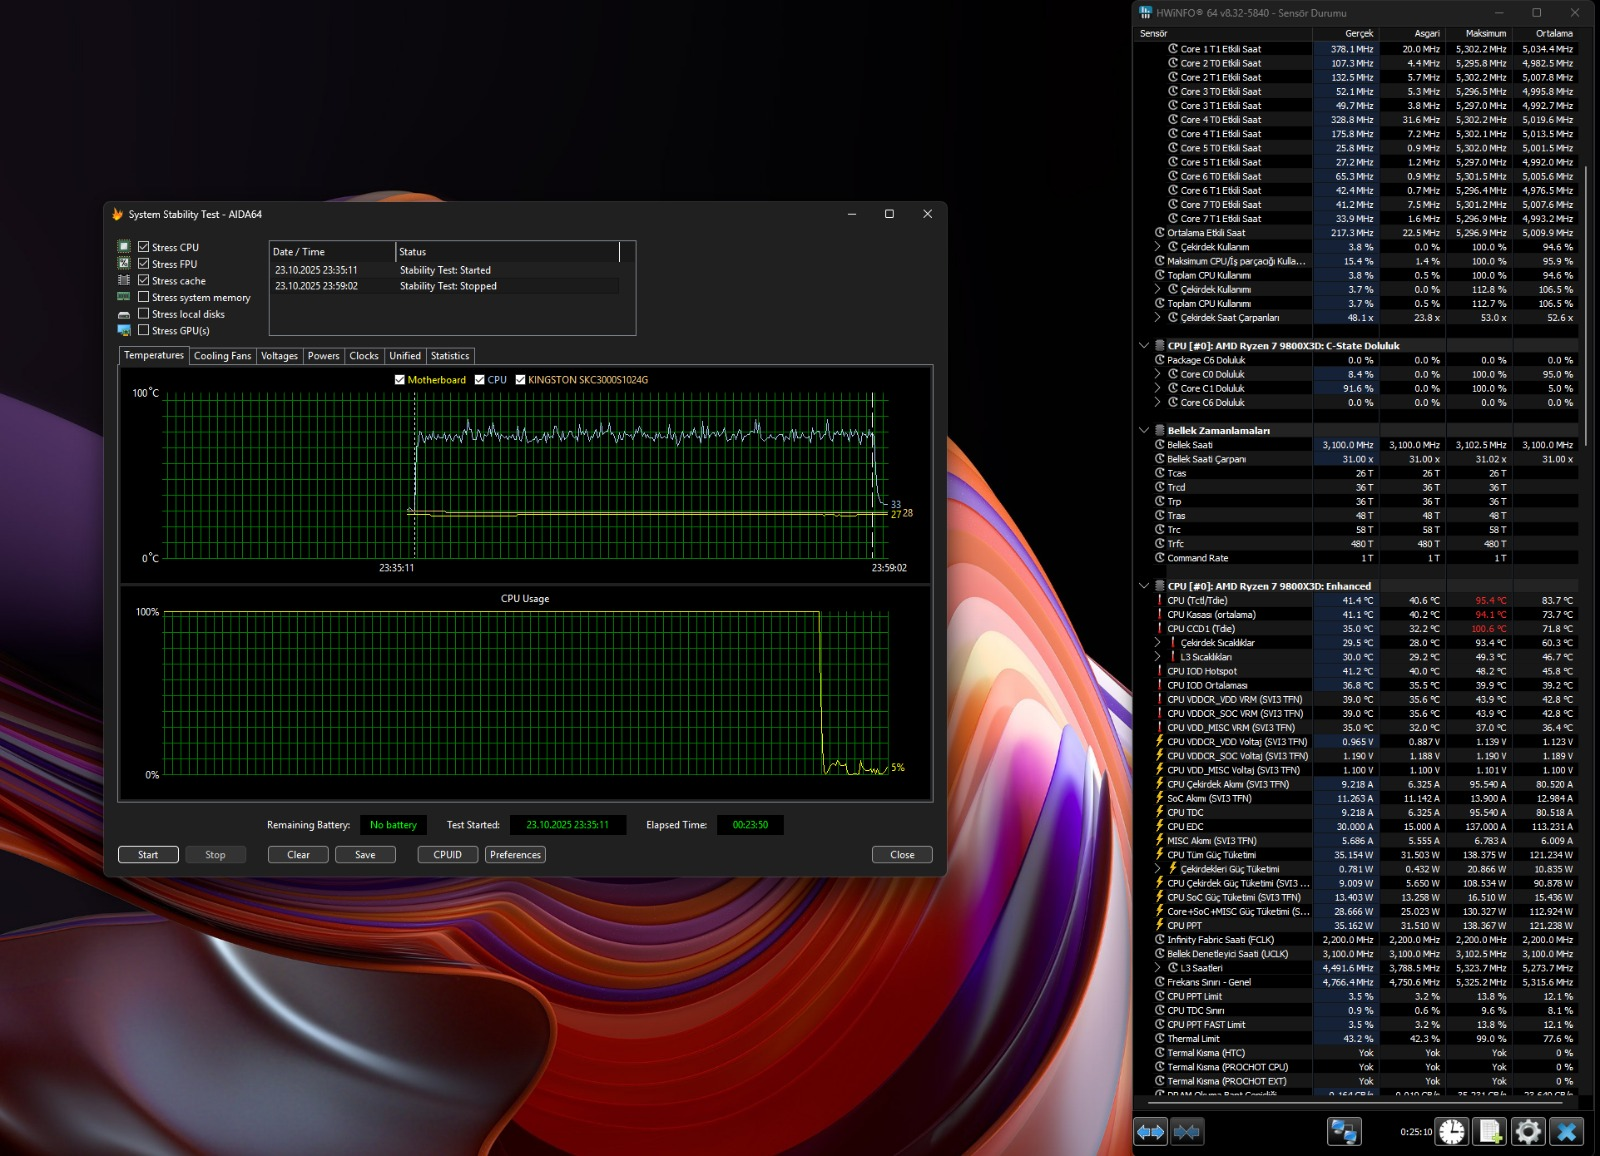Start the stability test with Start button
1600x1156 pixels.
point(148,855)
